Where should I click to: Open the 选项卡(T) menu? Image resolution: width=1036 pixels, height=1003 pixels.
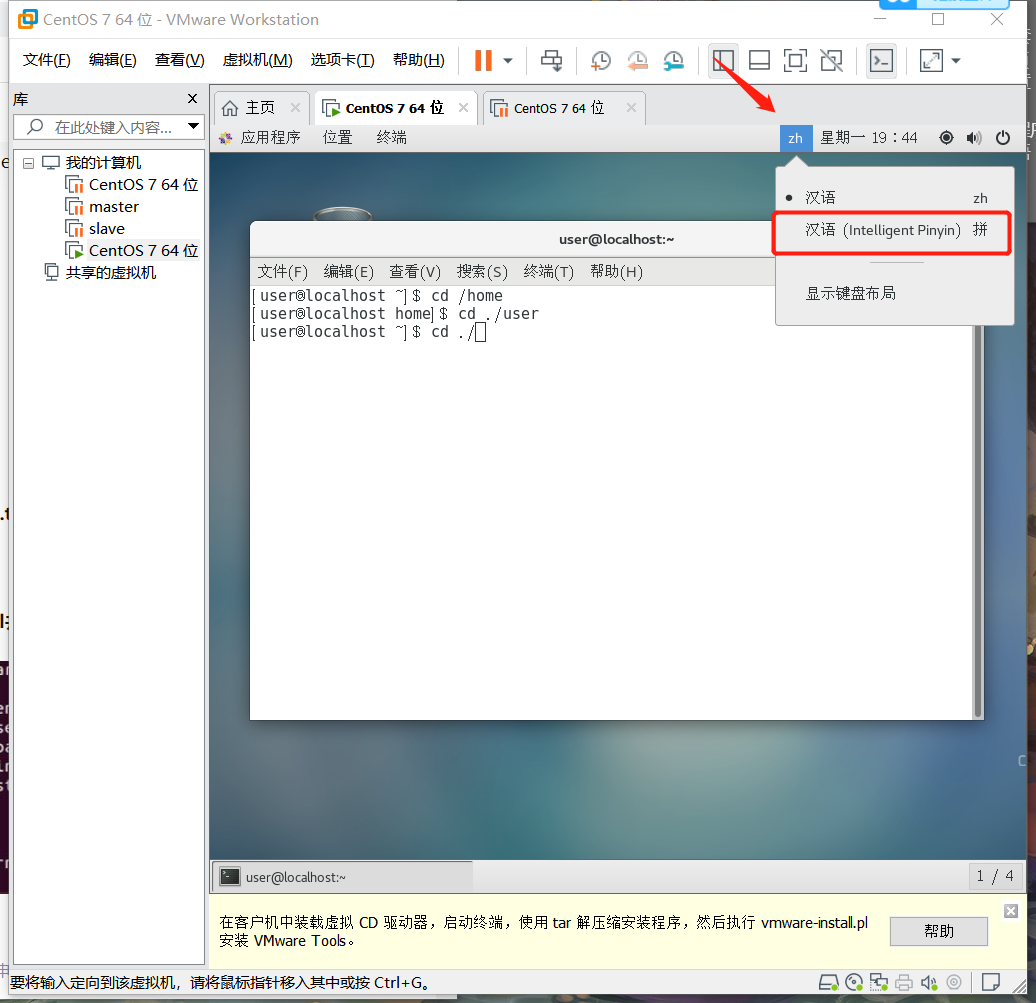342,60
